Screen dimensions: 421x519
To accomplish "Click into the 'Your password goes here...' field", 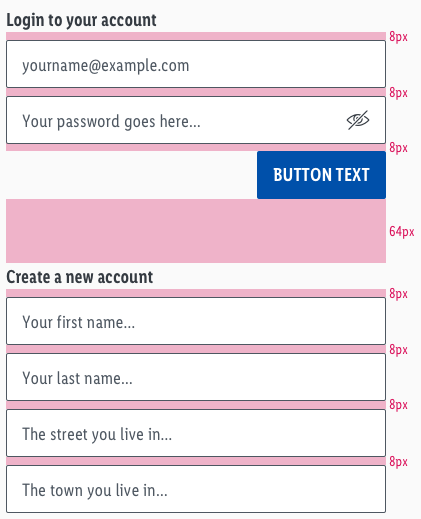I will coord(196,120).
